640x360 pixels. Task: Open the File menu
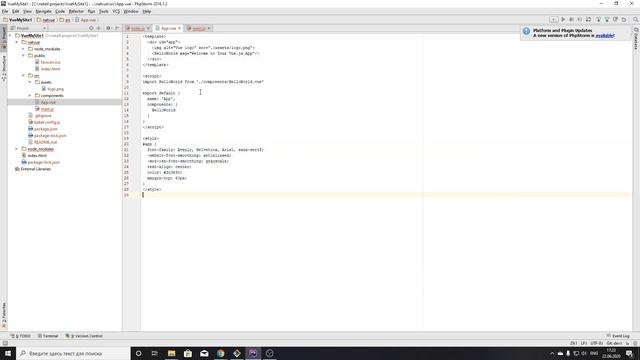coord(5,11)
